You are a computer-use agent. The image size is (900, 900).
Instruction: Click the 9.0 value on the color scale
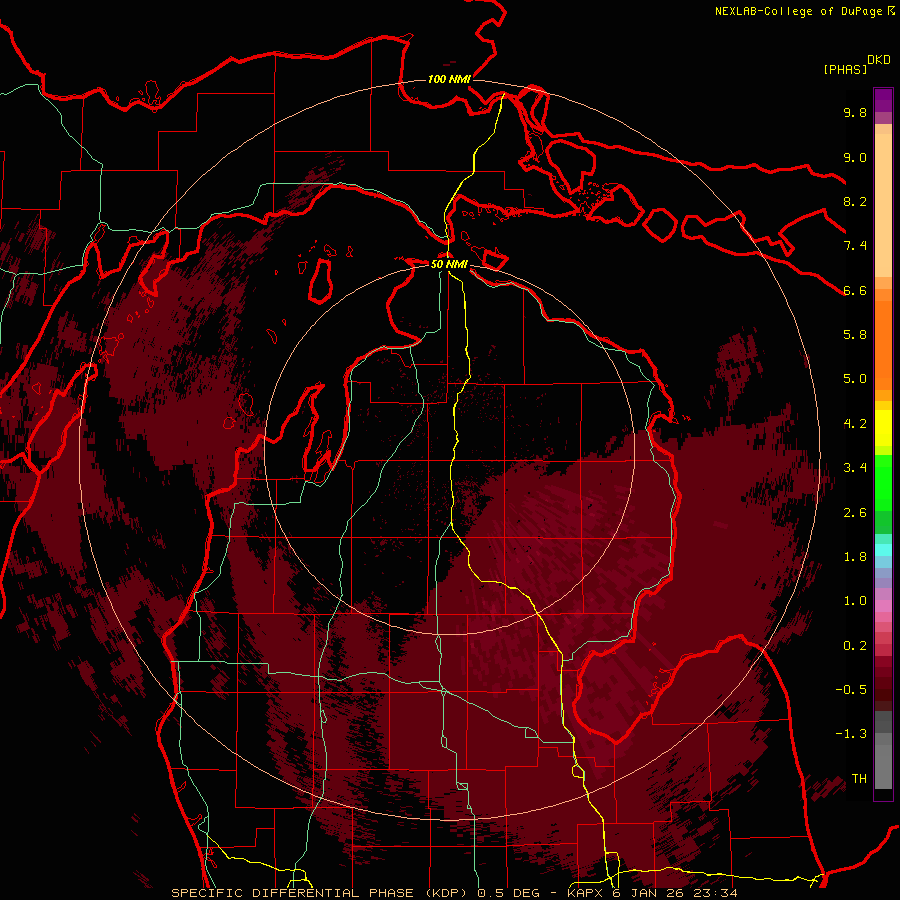click(855, 157)
